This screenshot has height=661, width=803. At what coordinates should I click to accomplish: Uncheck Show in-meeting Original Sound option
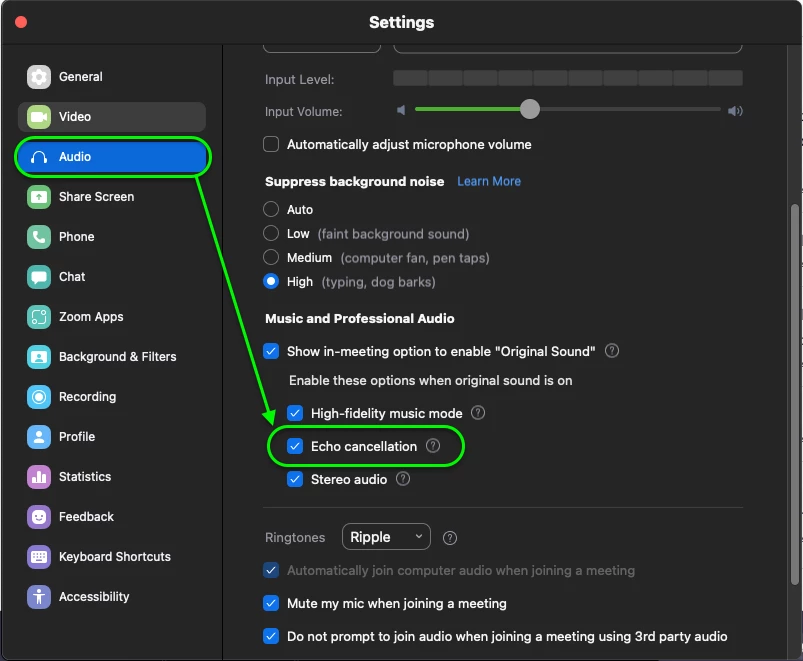(271, 351)
